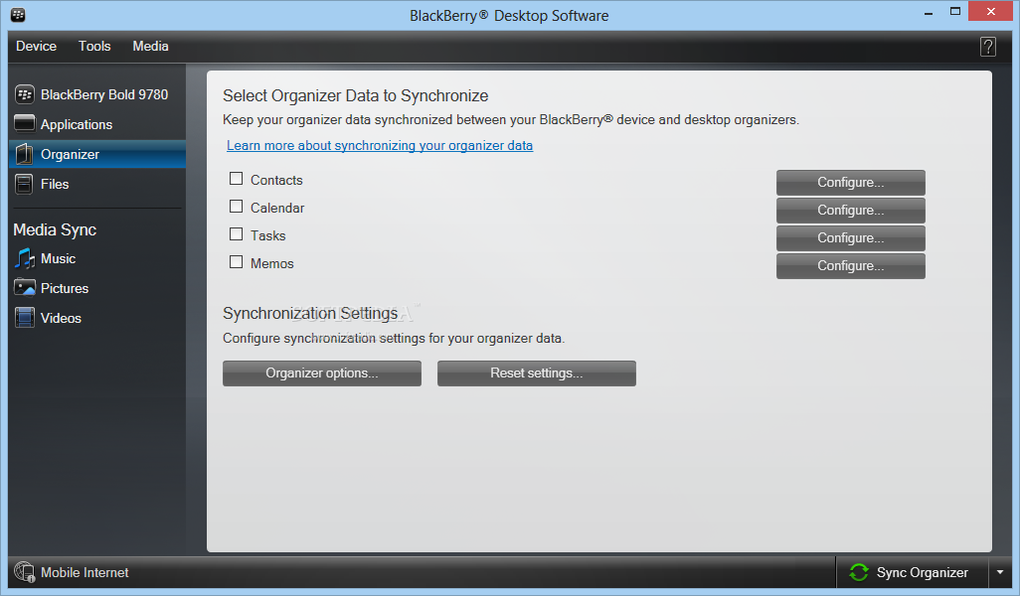Select the Files label in the sidebar
1020x596 pixels.
pyautogui.click(x=55, y=184)
